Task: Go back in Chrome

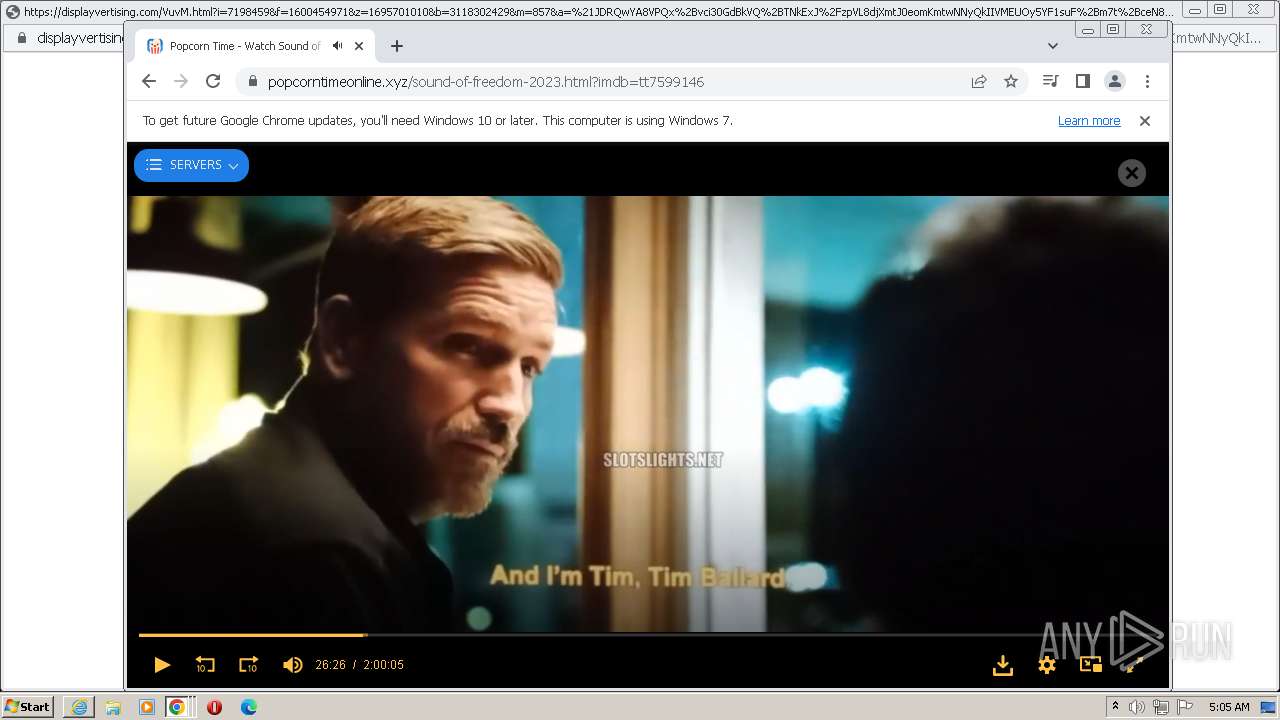Action: click(149, 81)
